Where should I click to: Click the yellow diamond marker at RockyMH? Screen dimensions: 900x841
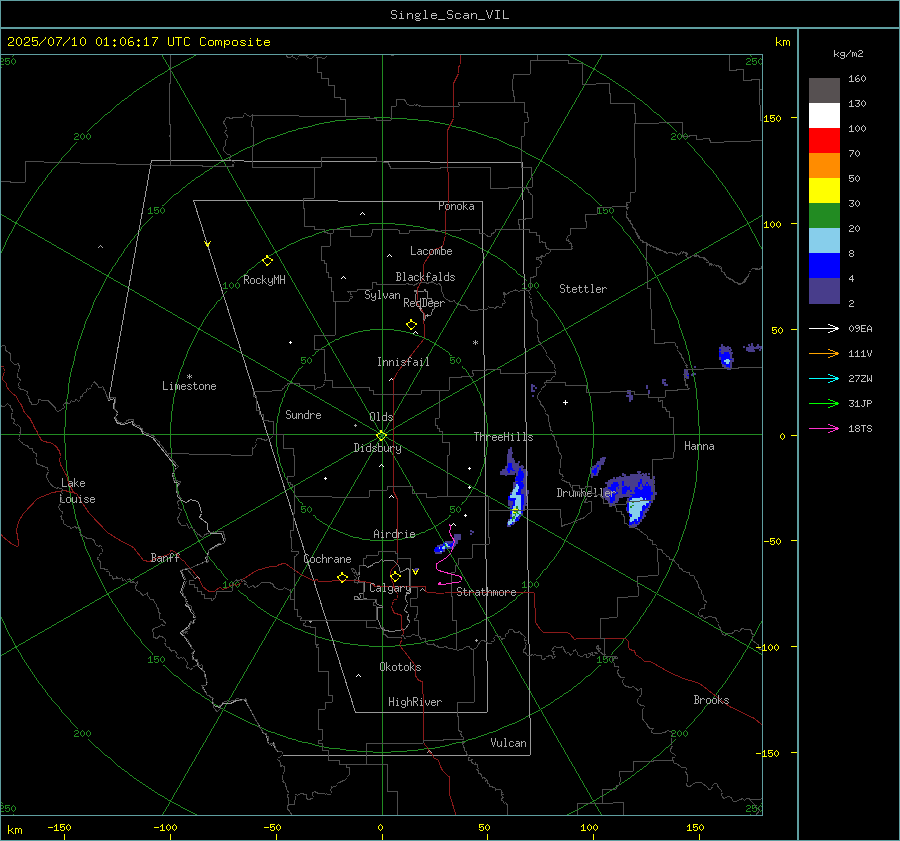[x=267, y=261]
